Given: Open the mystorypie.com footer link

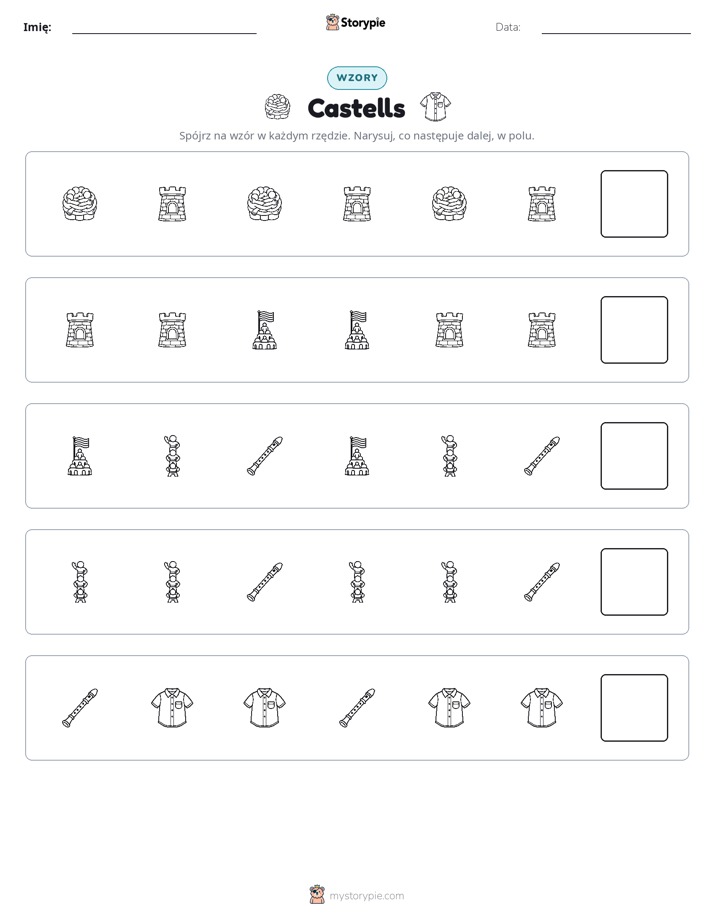Looking at the screenshot, I should point(366,896).
